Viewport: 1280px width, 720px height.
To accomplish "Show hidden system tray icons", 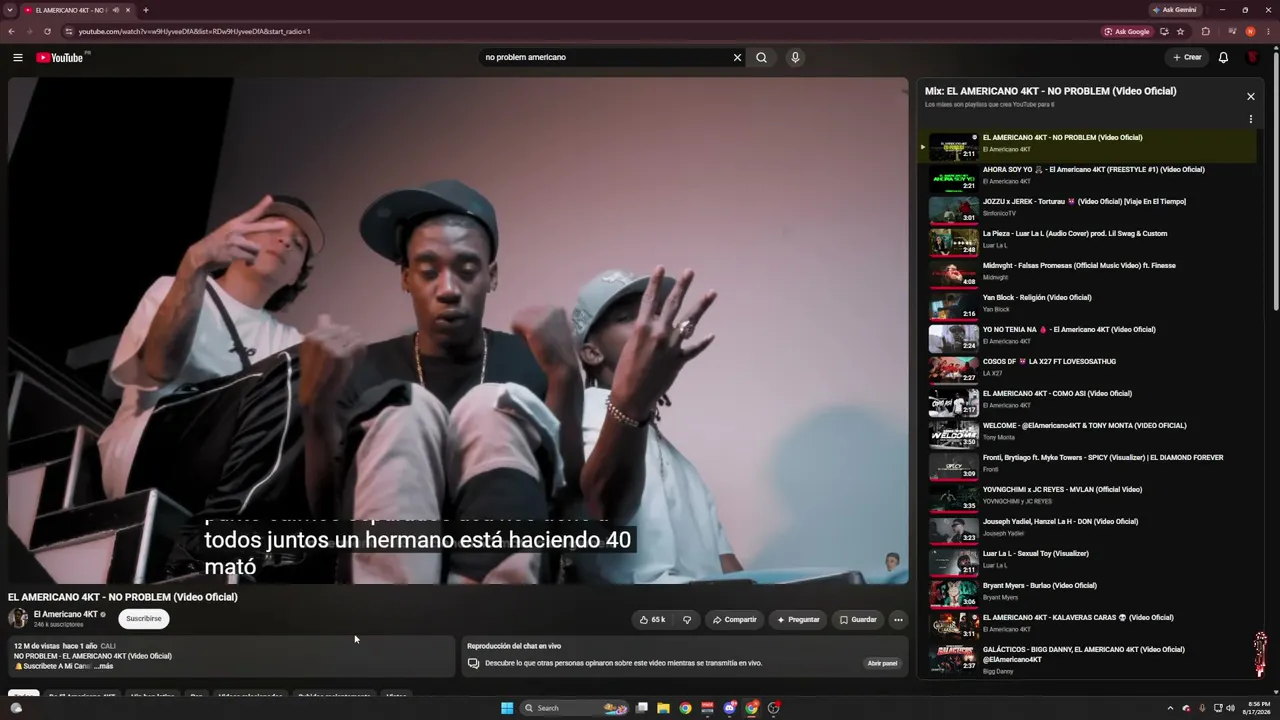I will [1170, 708].
